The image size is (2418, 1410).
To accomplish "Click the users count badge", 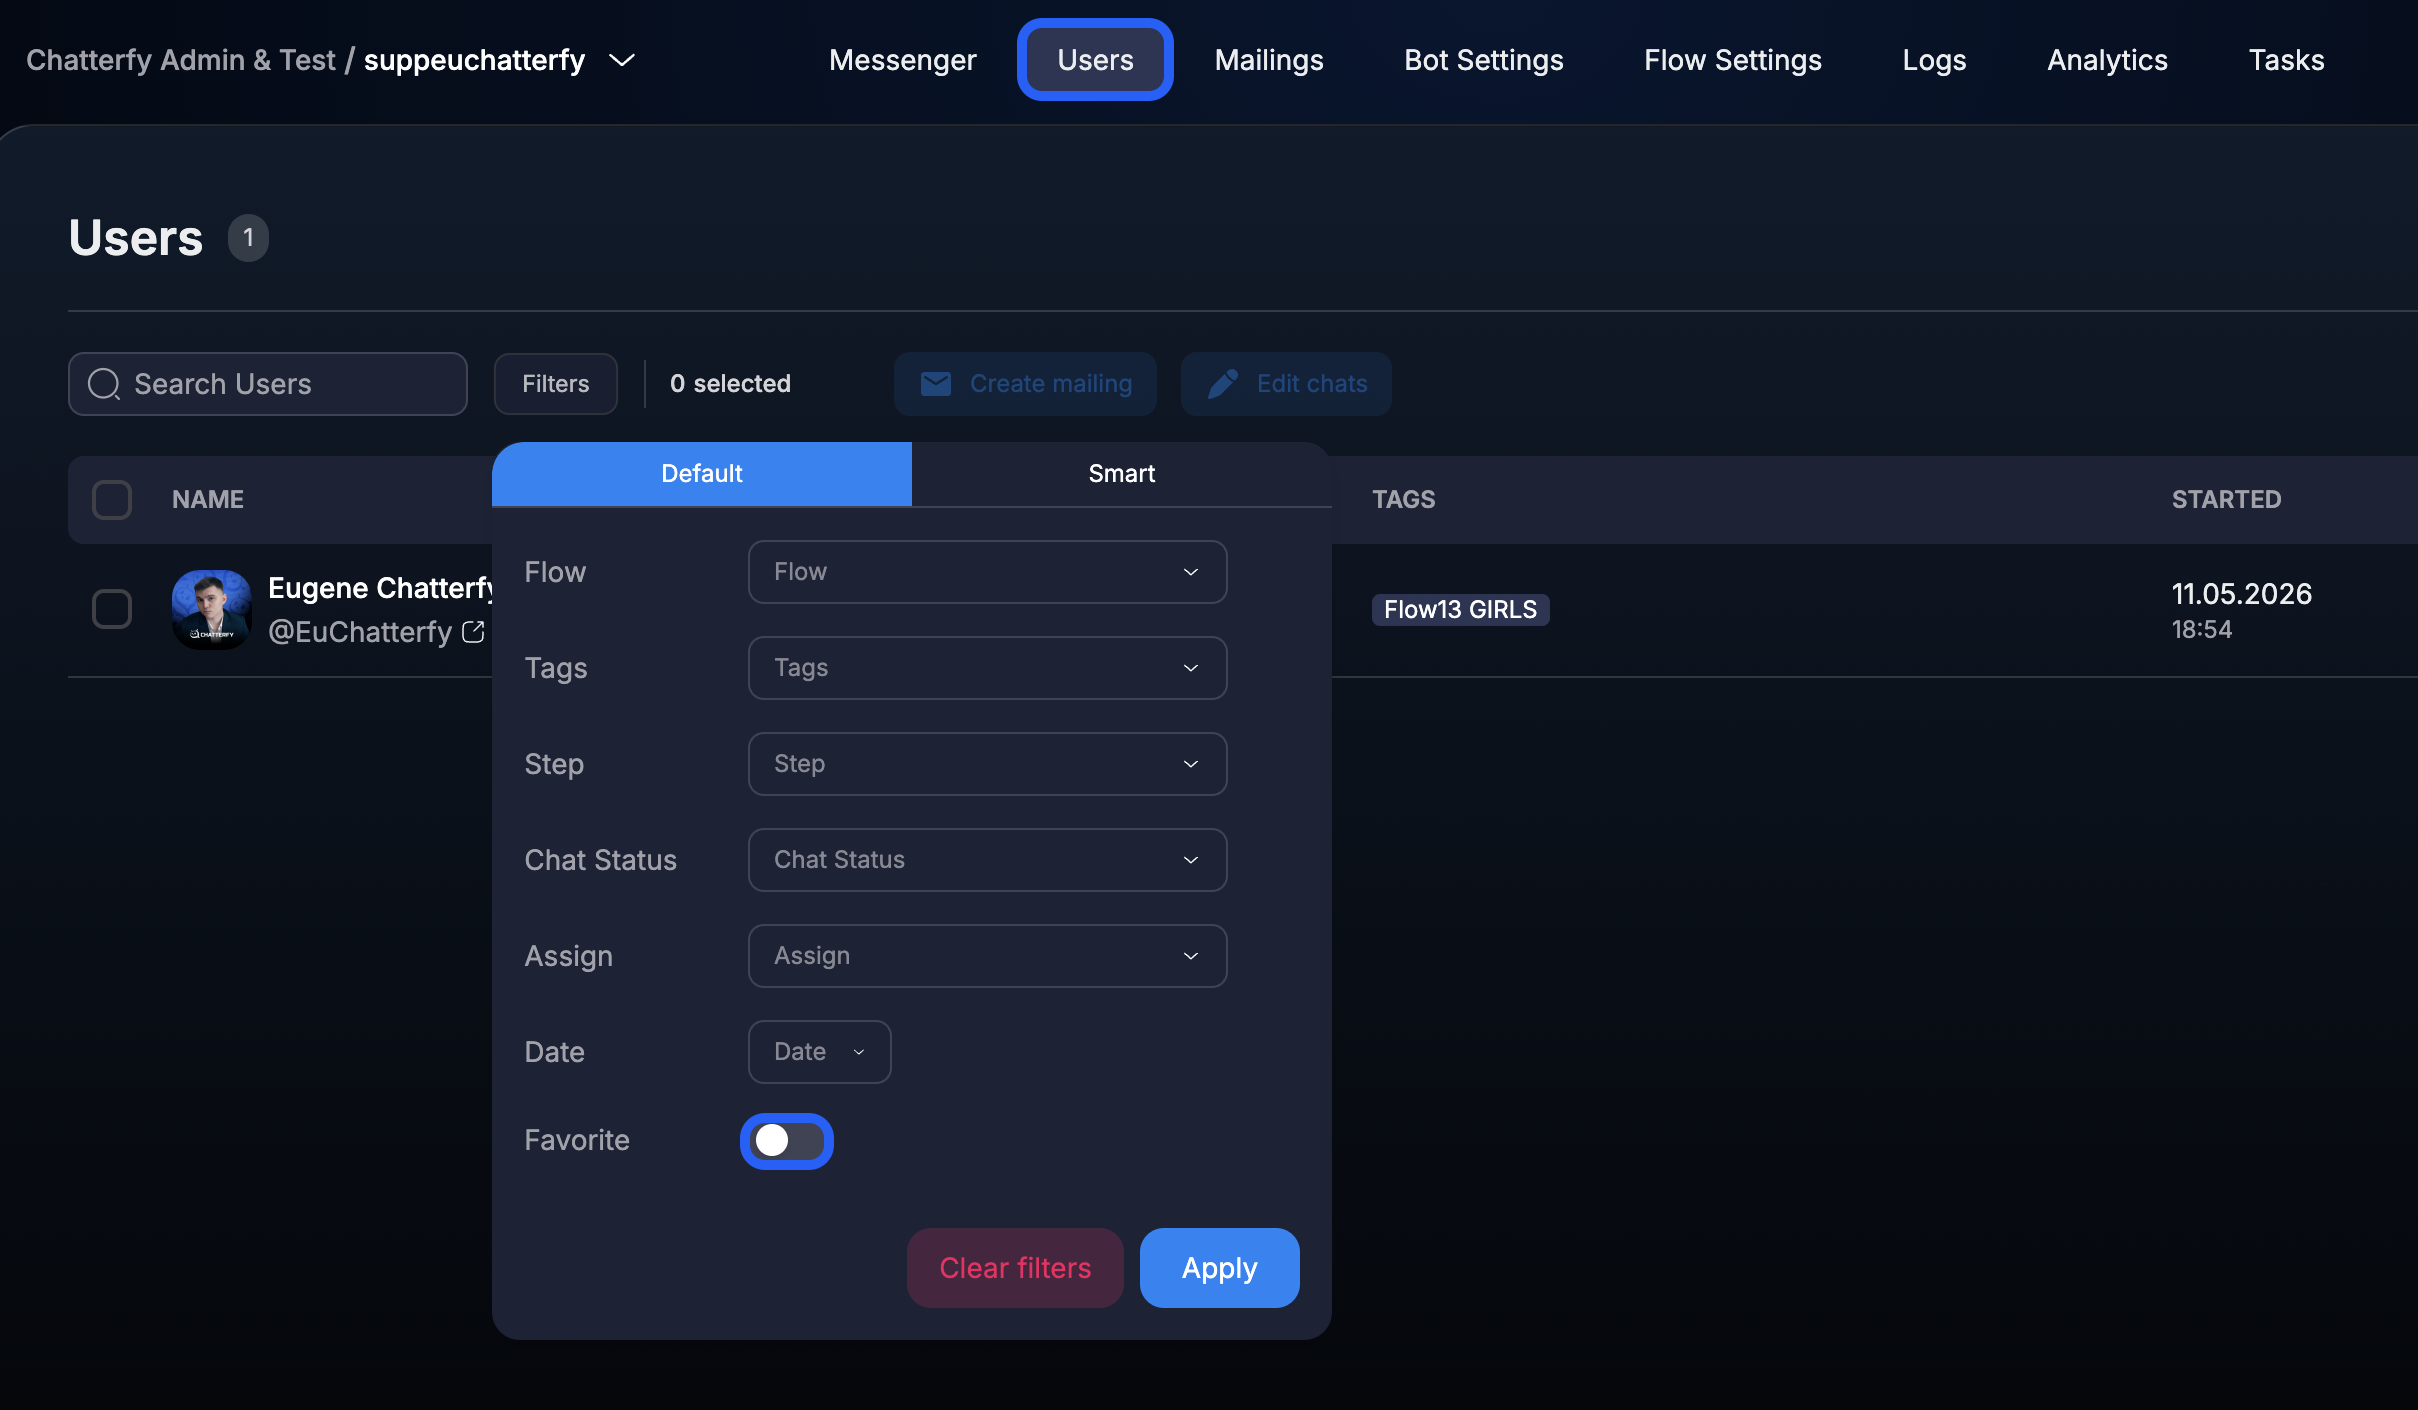I will point(248,238).
